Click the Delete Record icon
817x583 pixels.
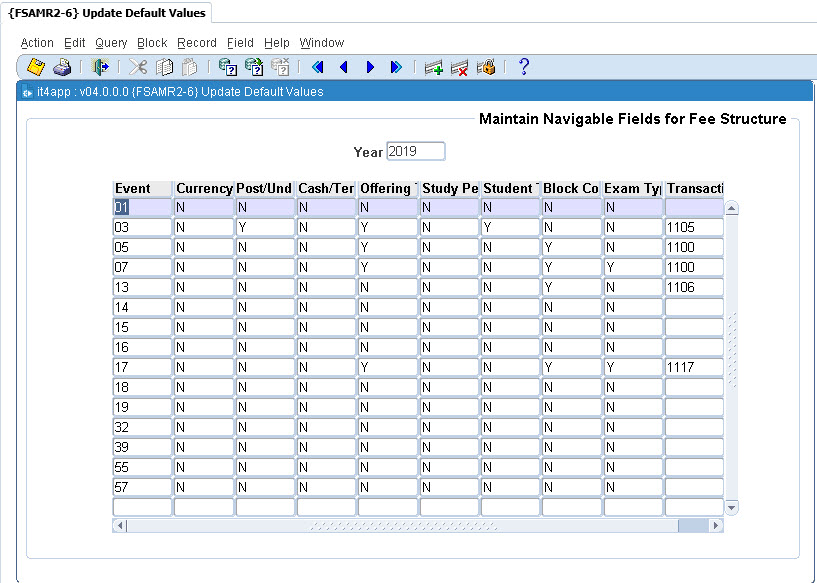460,67
